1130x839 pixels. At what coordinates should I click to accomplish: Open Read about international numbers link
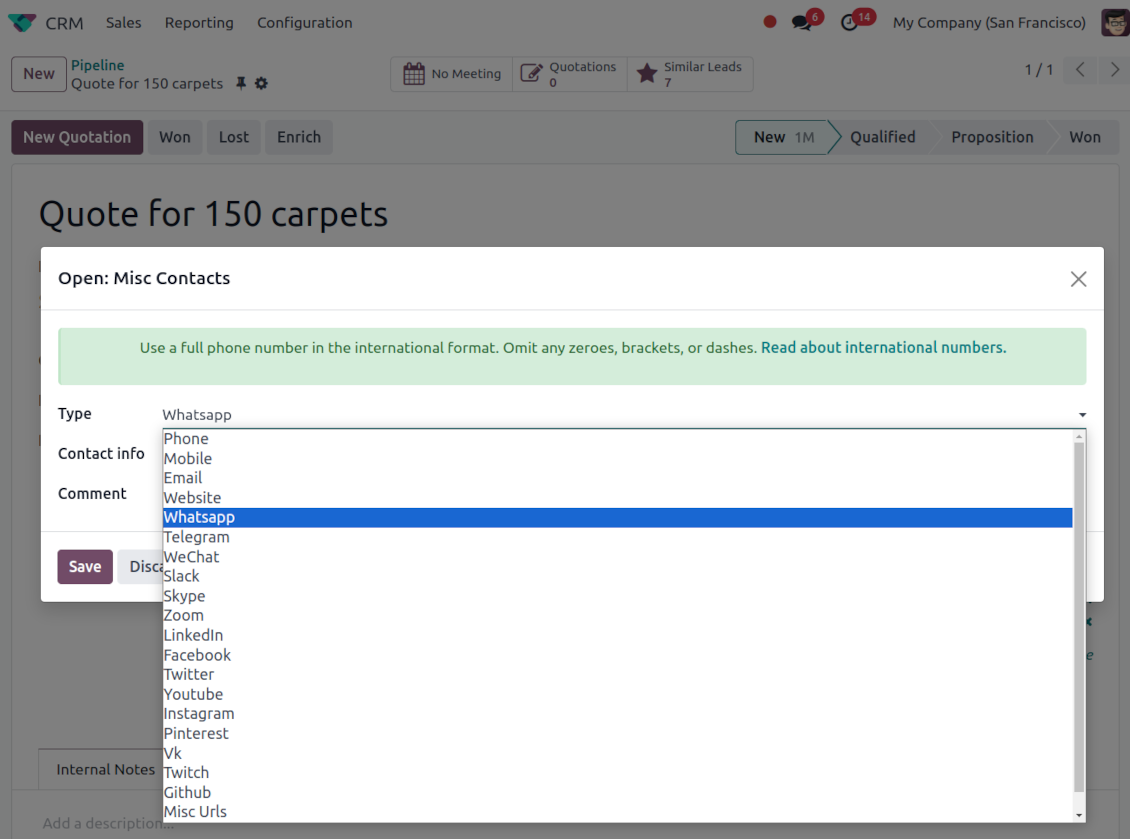click(884, 347)
